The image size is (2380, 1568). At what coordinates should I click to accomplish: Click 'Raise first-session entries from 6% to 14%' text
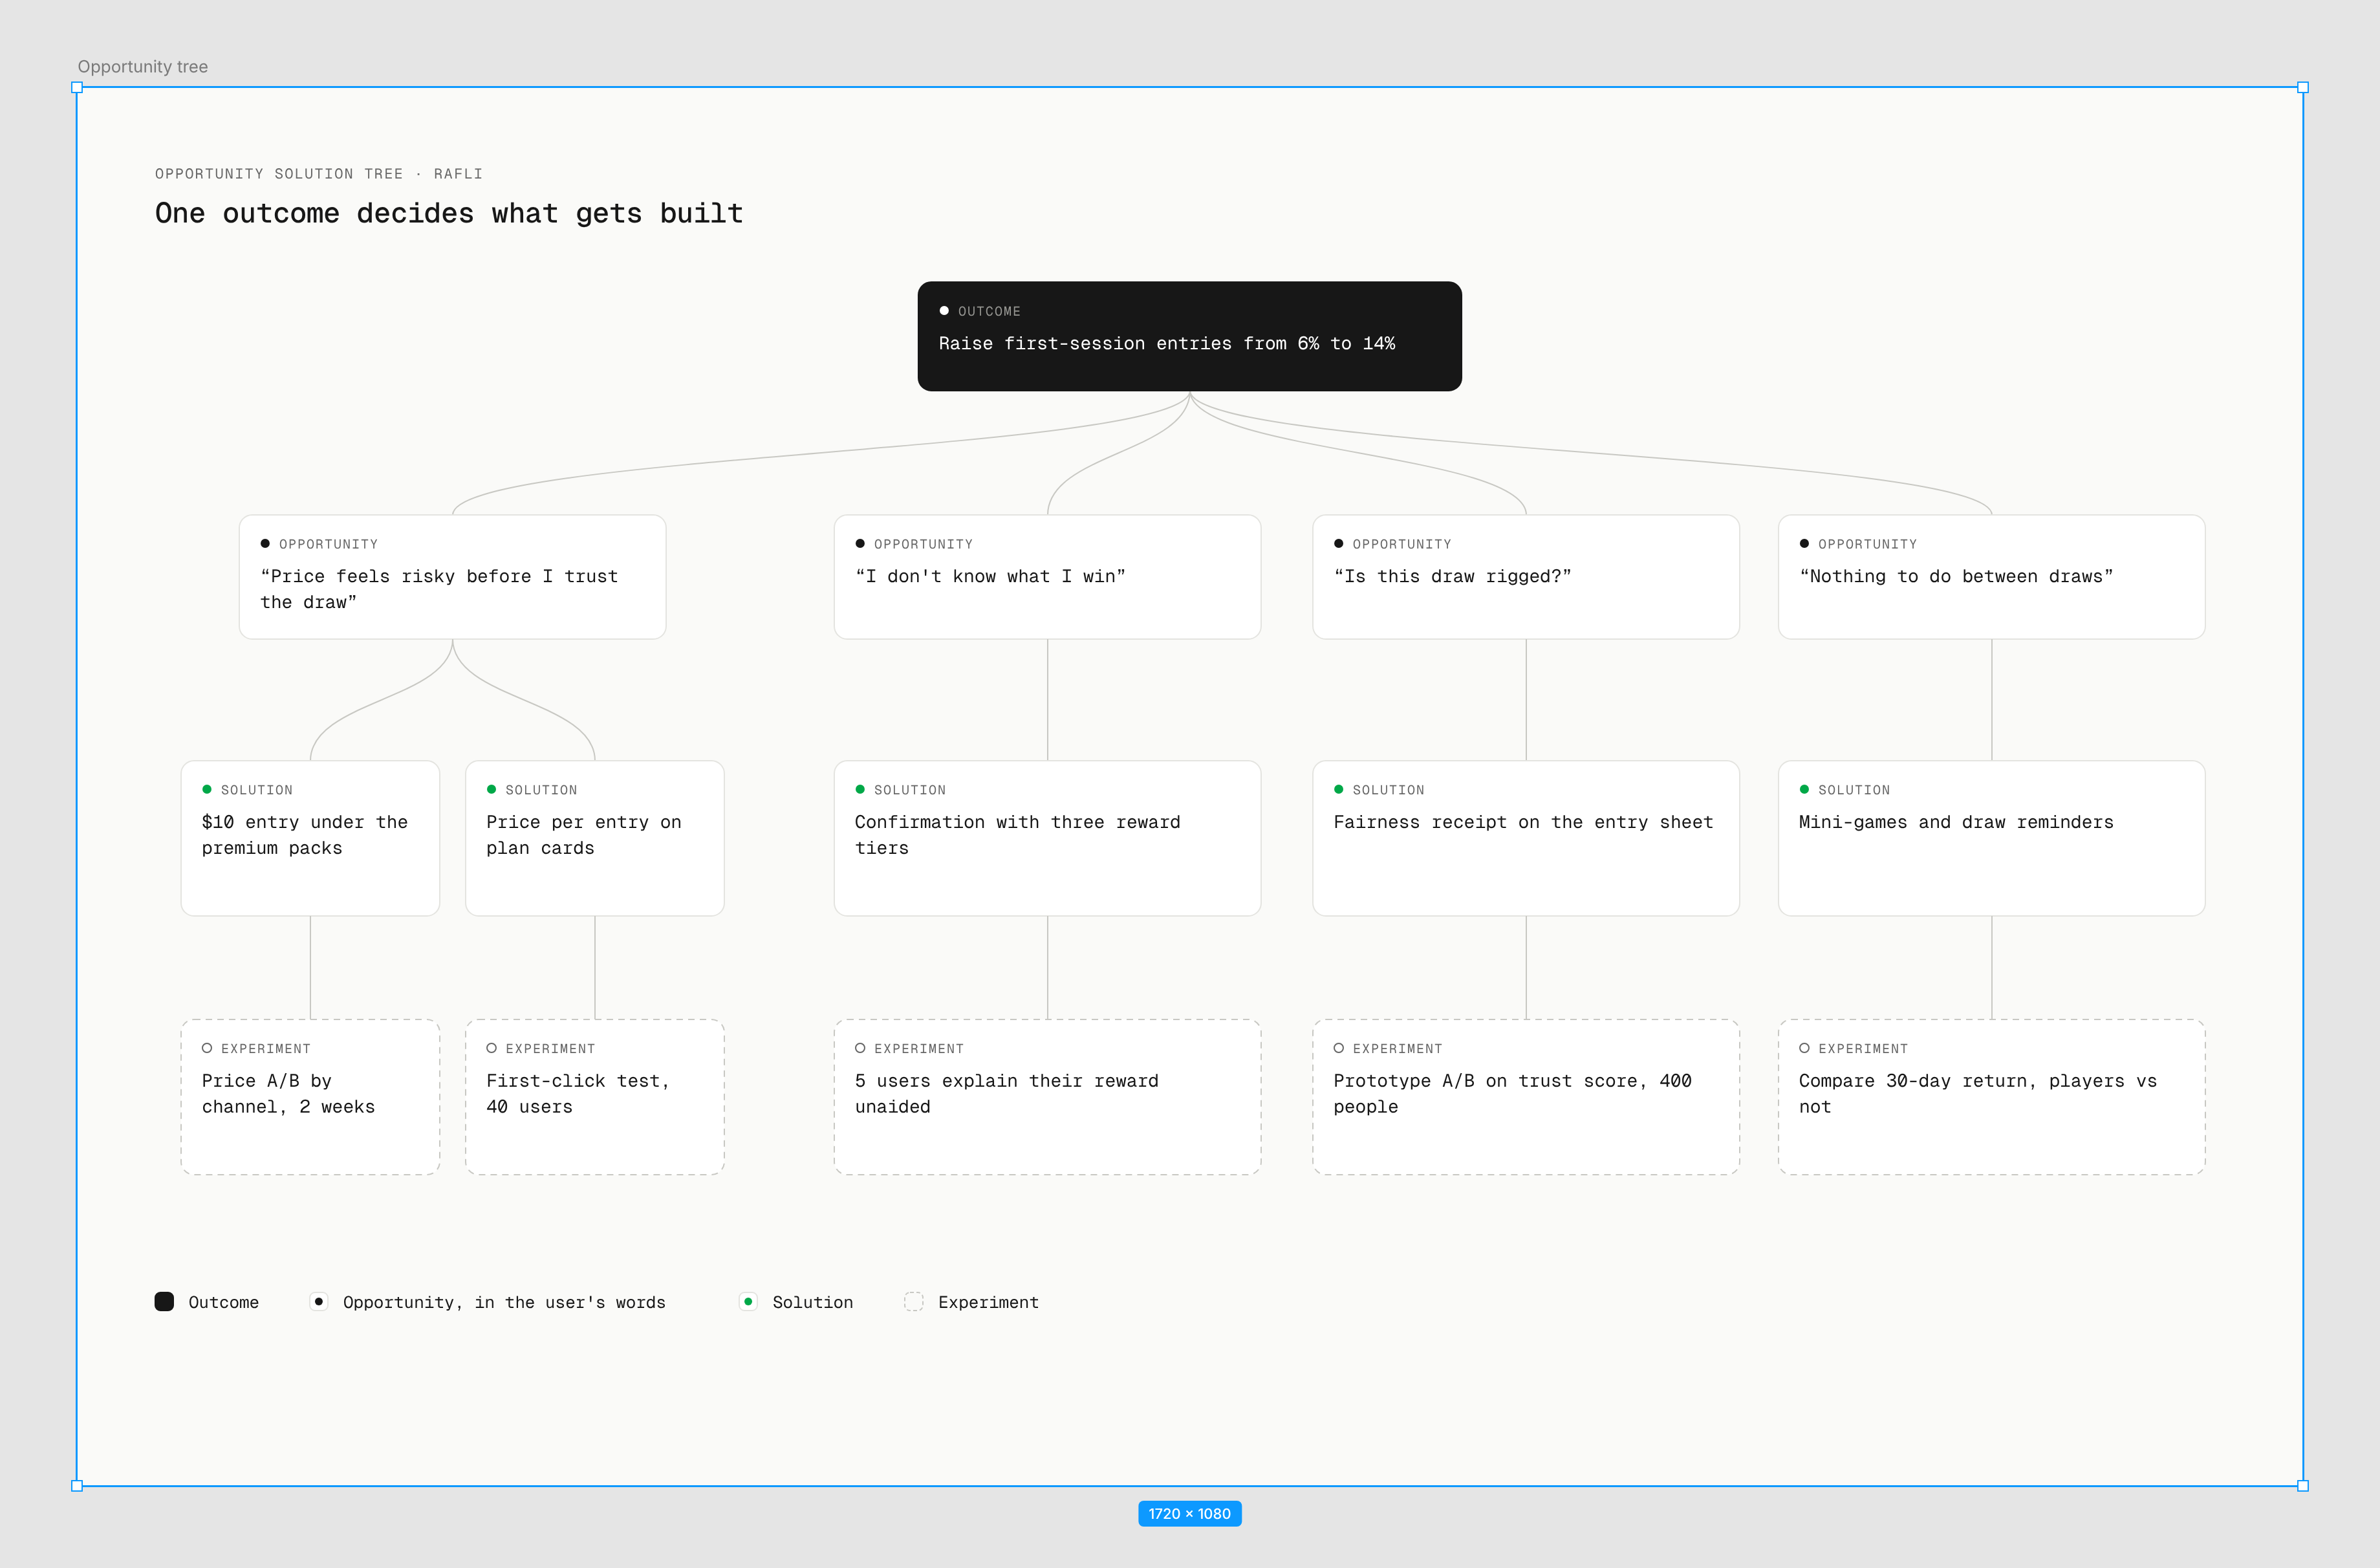click(1167, 343)
